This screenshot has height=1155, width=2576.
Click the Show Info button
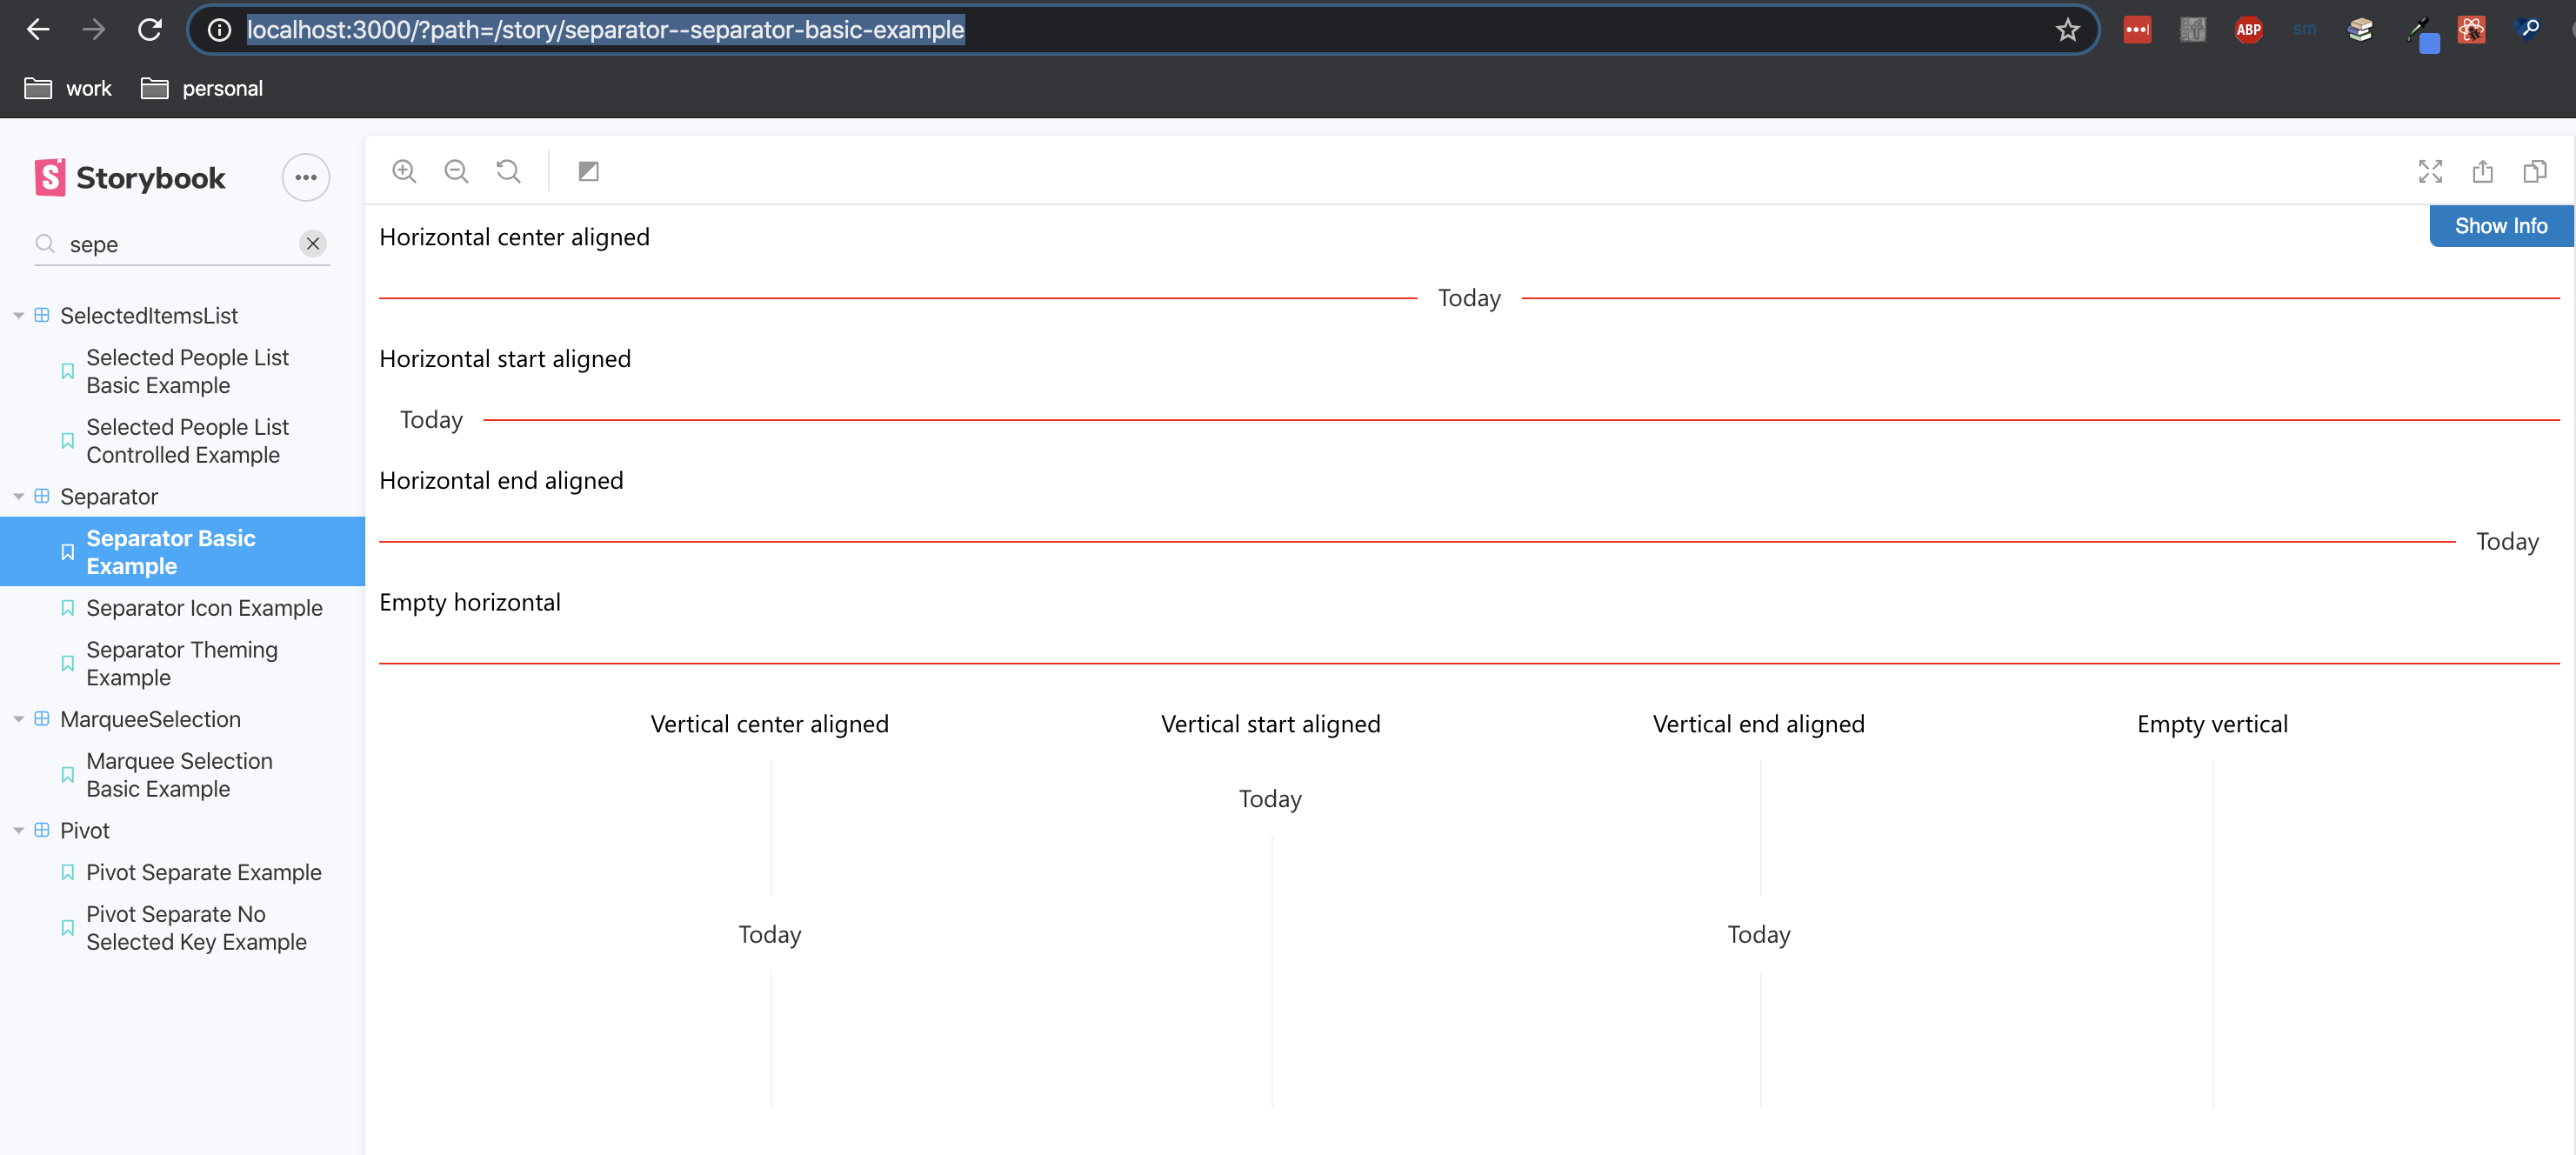tap(2500, 225)
